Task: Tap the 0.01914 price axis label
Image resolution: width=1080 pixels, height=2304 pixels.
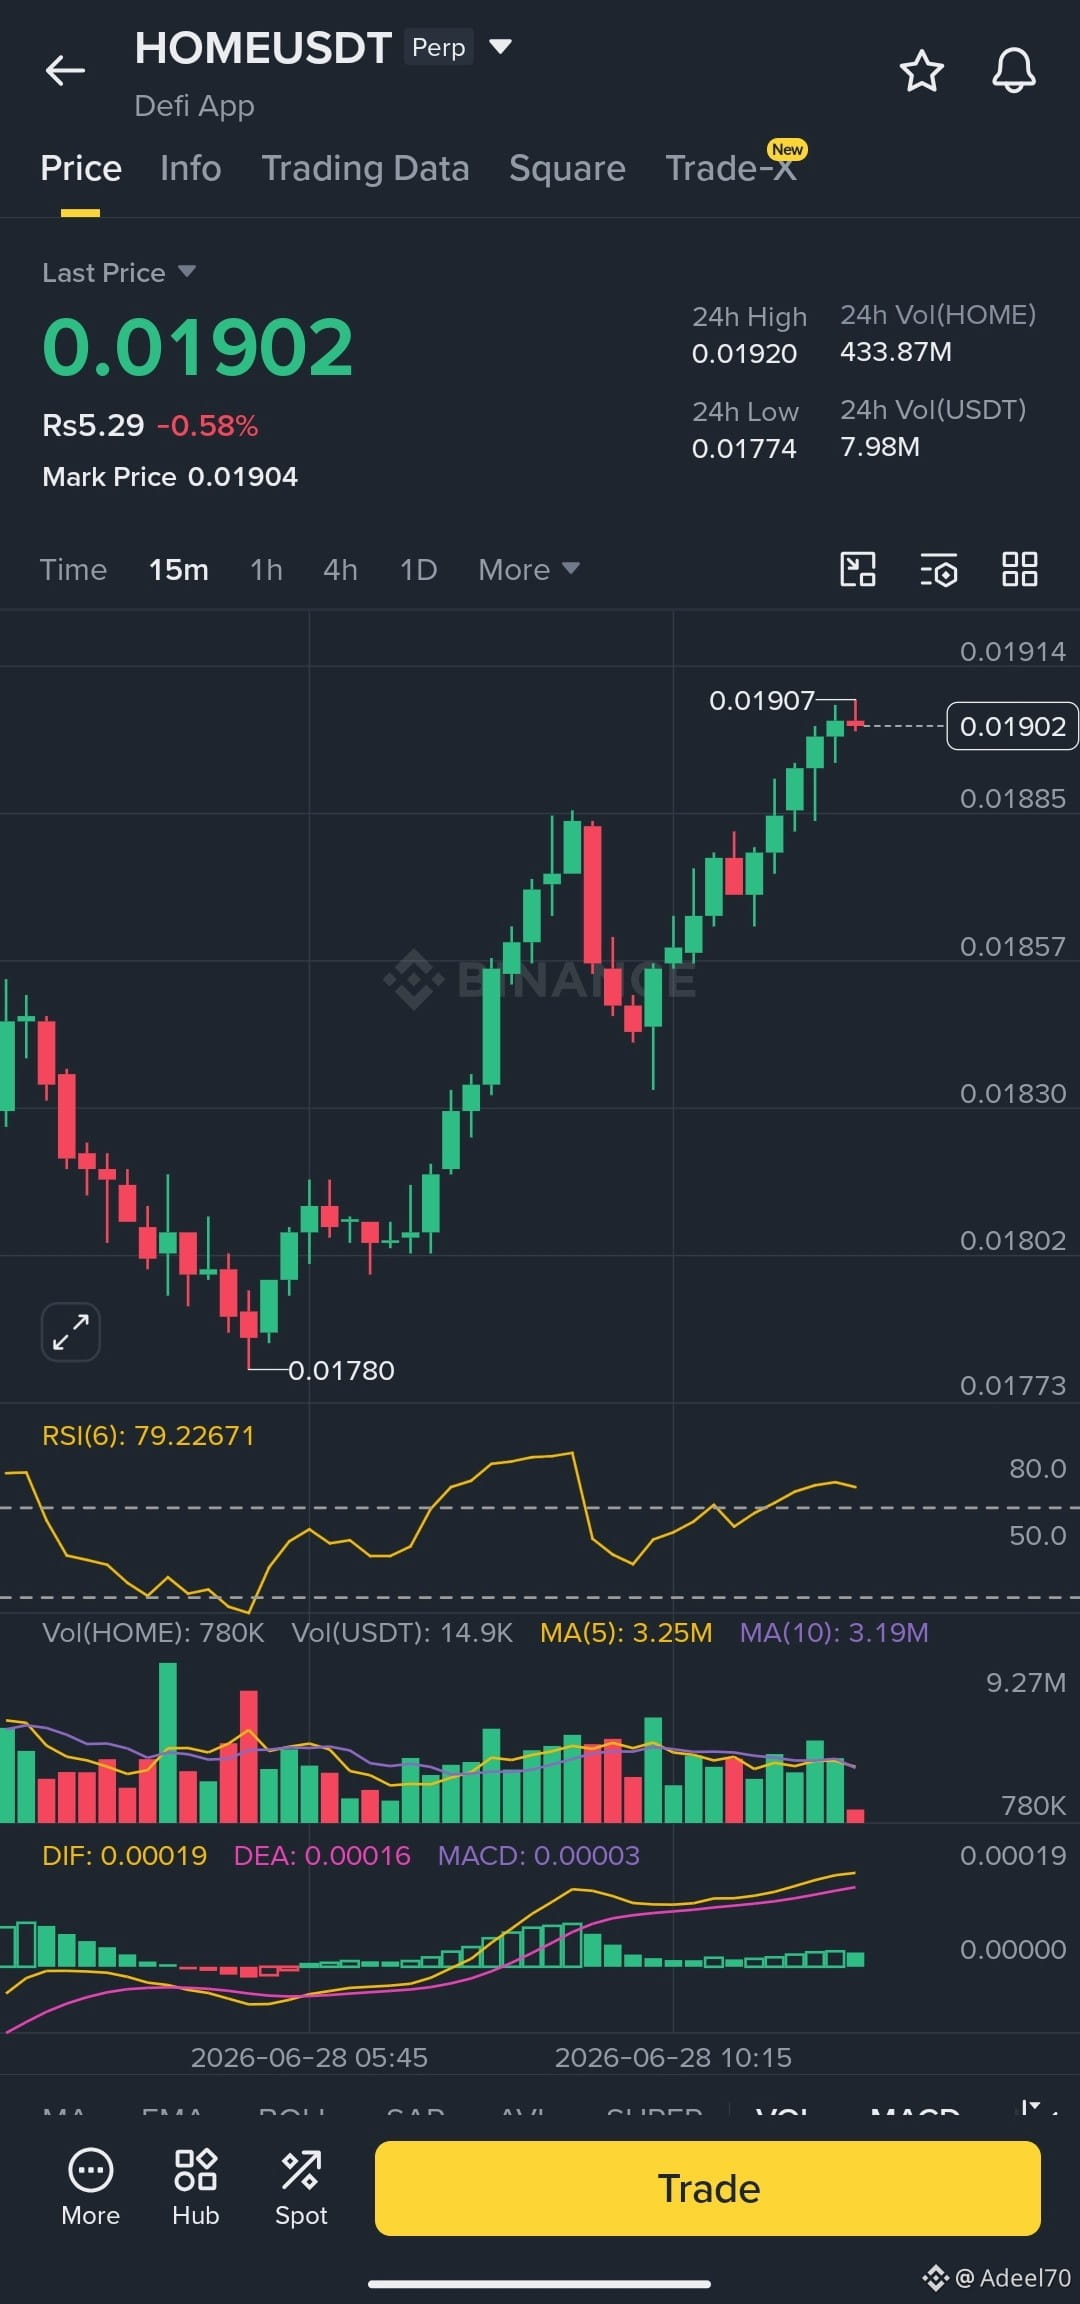Action: [x=1012, y=651]
